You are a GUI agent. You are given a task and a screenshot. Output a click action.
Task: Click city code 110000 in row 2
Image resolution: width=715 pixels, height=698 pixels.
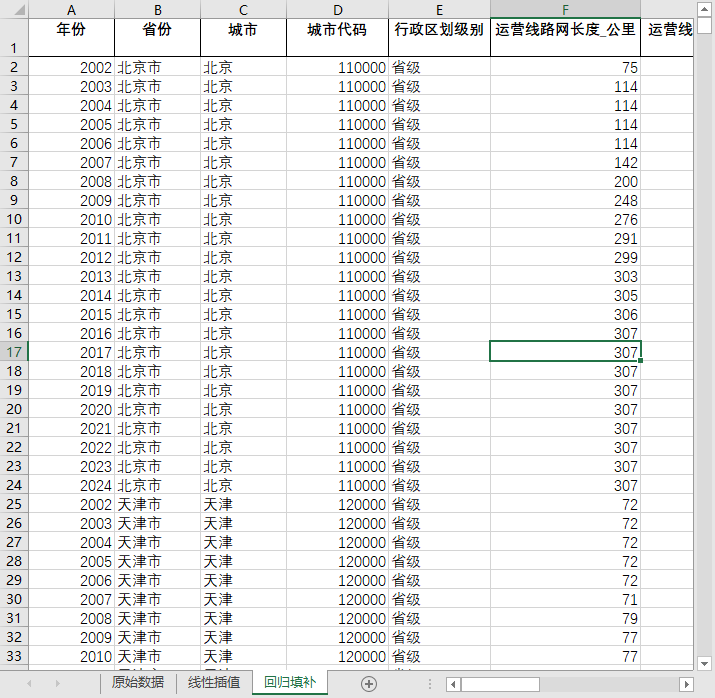click(337, 67)
